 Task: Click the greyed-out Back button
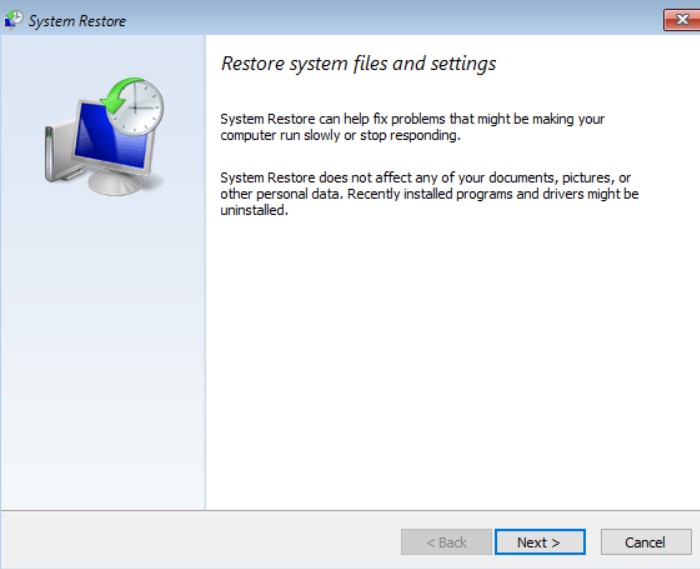446,542
